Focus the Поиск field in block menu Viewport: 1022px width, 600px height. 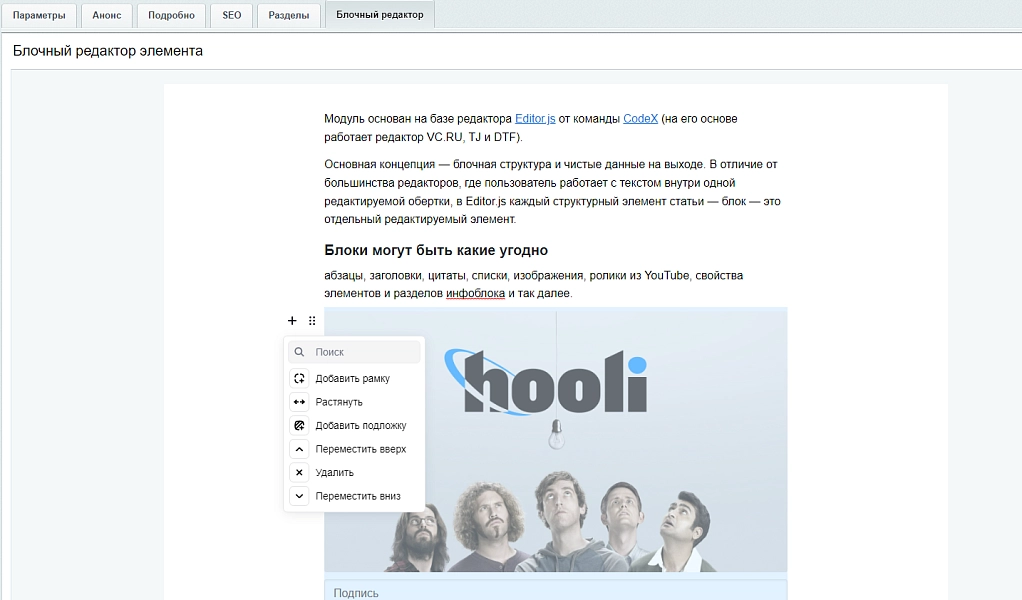(x=355, y=352)
